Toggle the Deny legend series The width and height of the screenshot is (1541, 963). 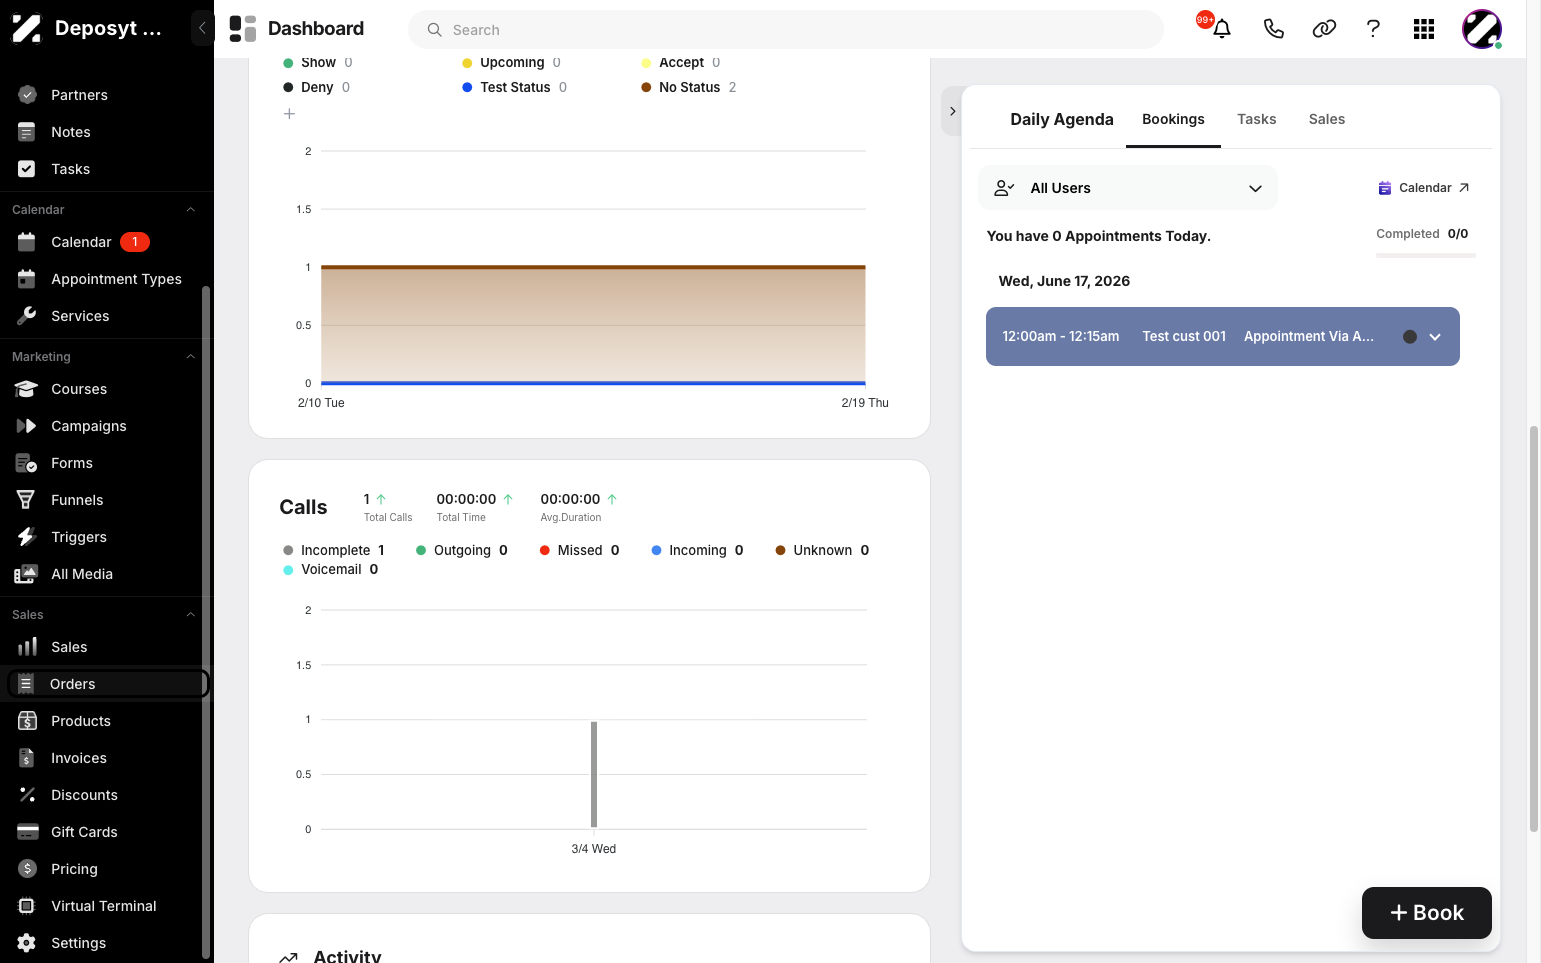(316, 87)
